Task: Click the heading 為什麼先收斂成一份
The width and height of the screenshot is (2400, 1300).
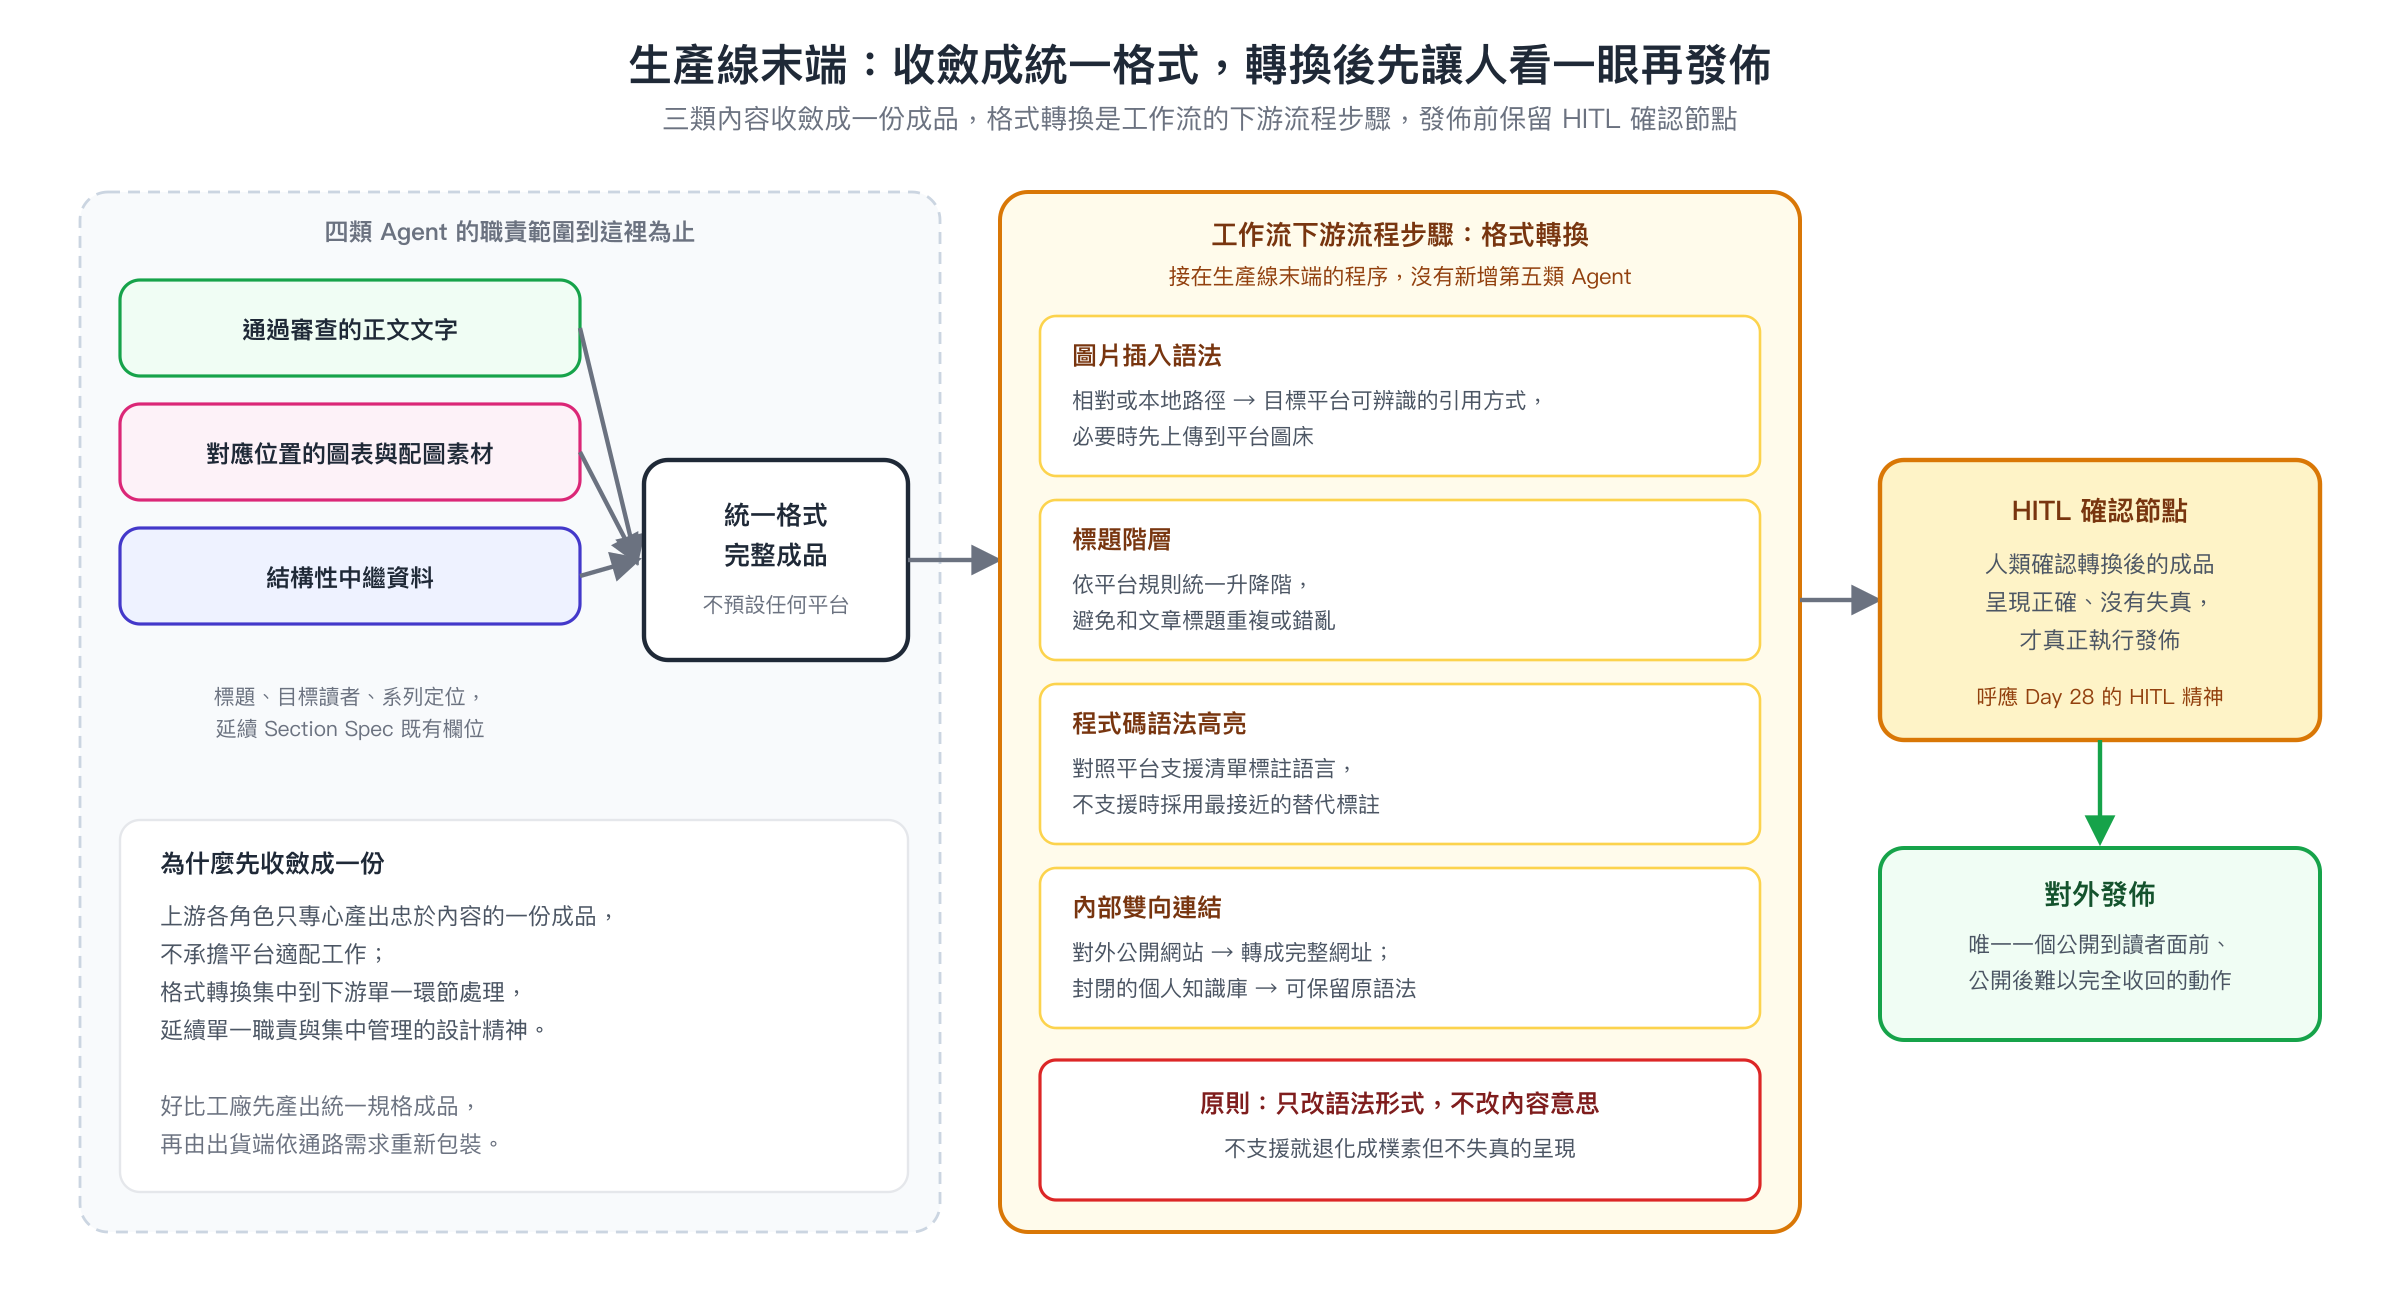Action: tap(272, 863)
